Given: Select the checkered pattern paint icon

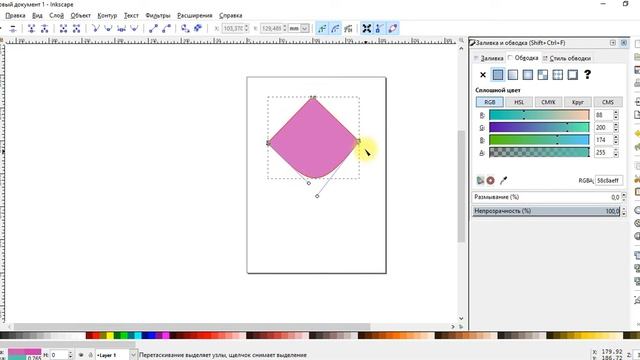Looking at the screenshot, I should click(x=542, y=75).
